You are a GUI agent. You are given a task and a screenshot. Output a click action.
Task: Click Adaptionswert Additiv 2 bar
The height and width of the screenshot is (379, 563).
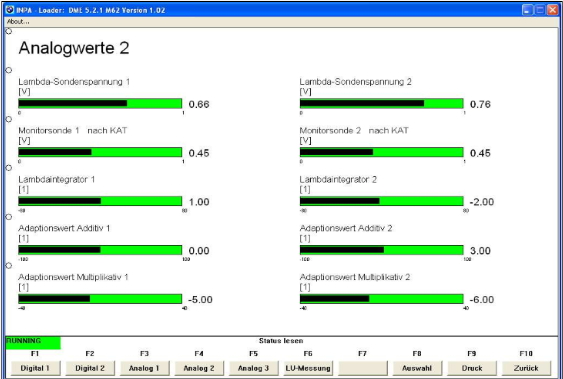tap(382, 250)
